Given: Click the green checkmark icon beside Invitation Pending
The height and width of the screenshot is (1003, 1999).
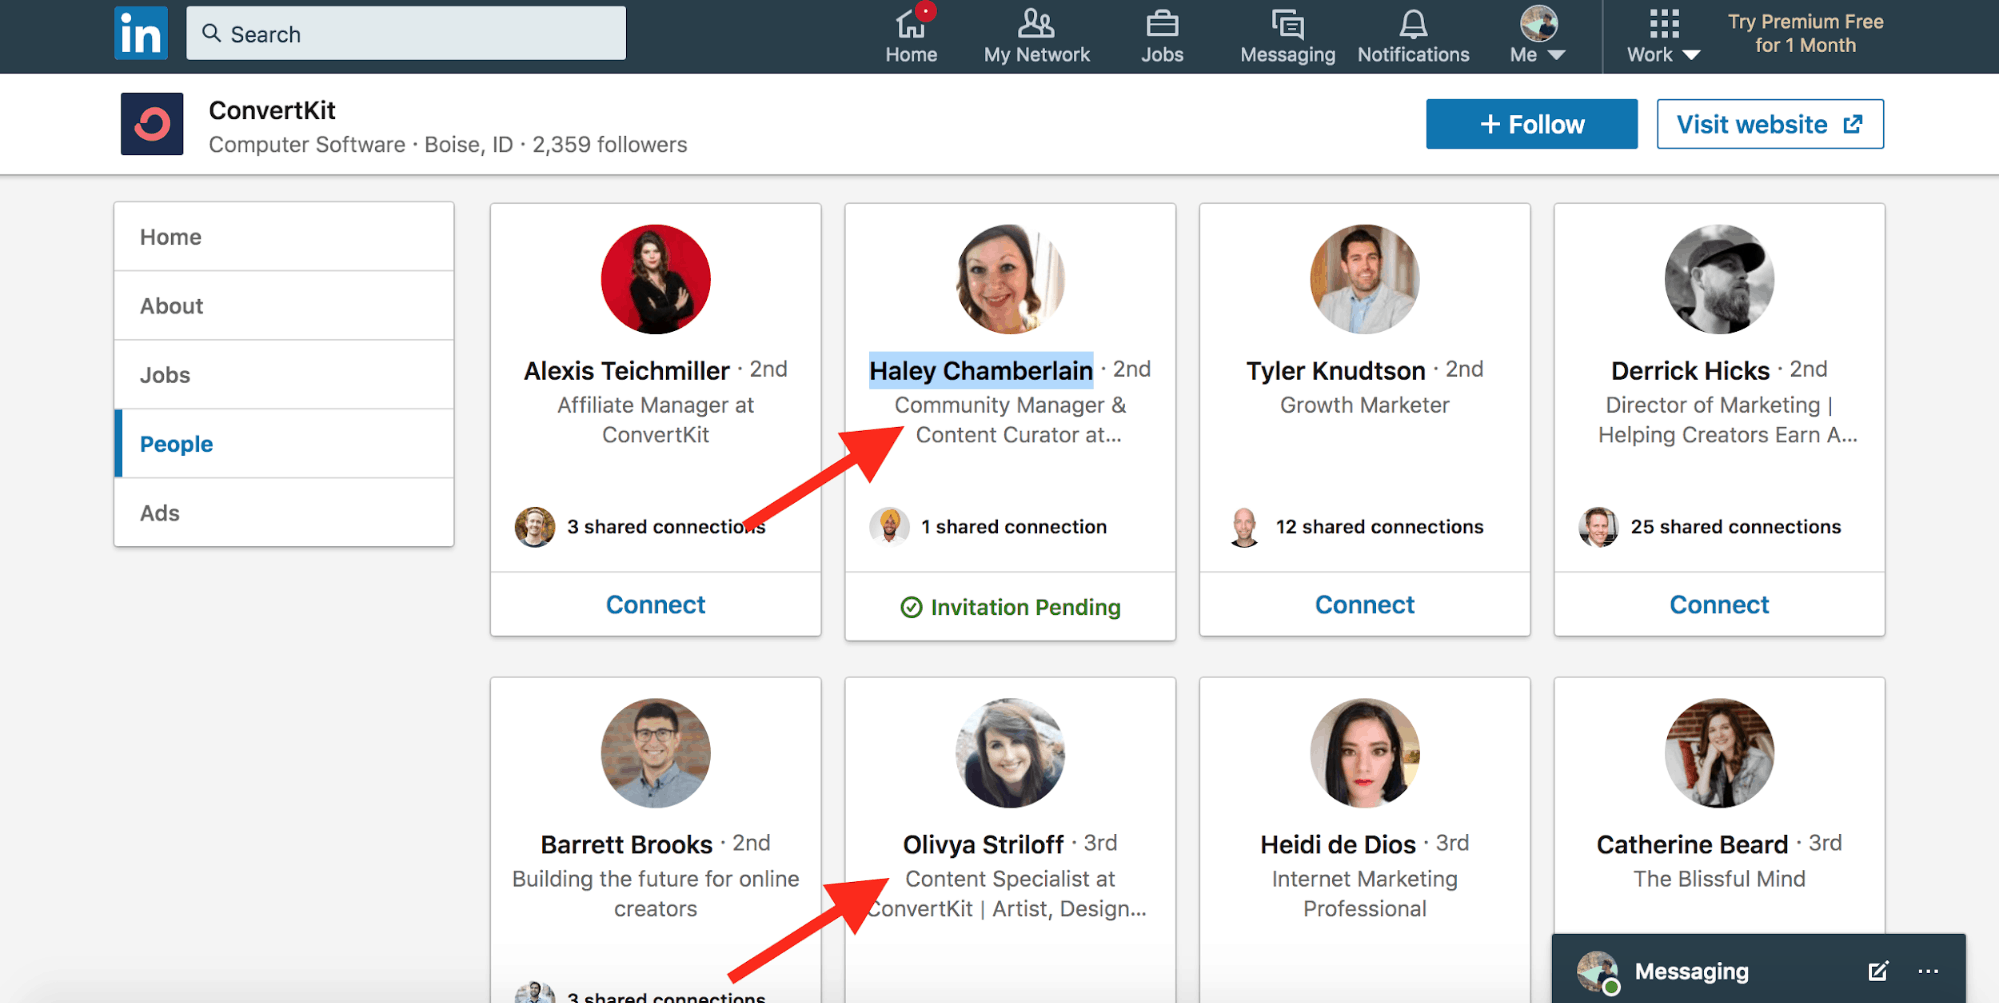Looking at the screenshot, I should 911,607.
